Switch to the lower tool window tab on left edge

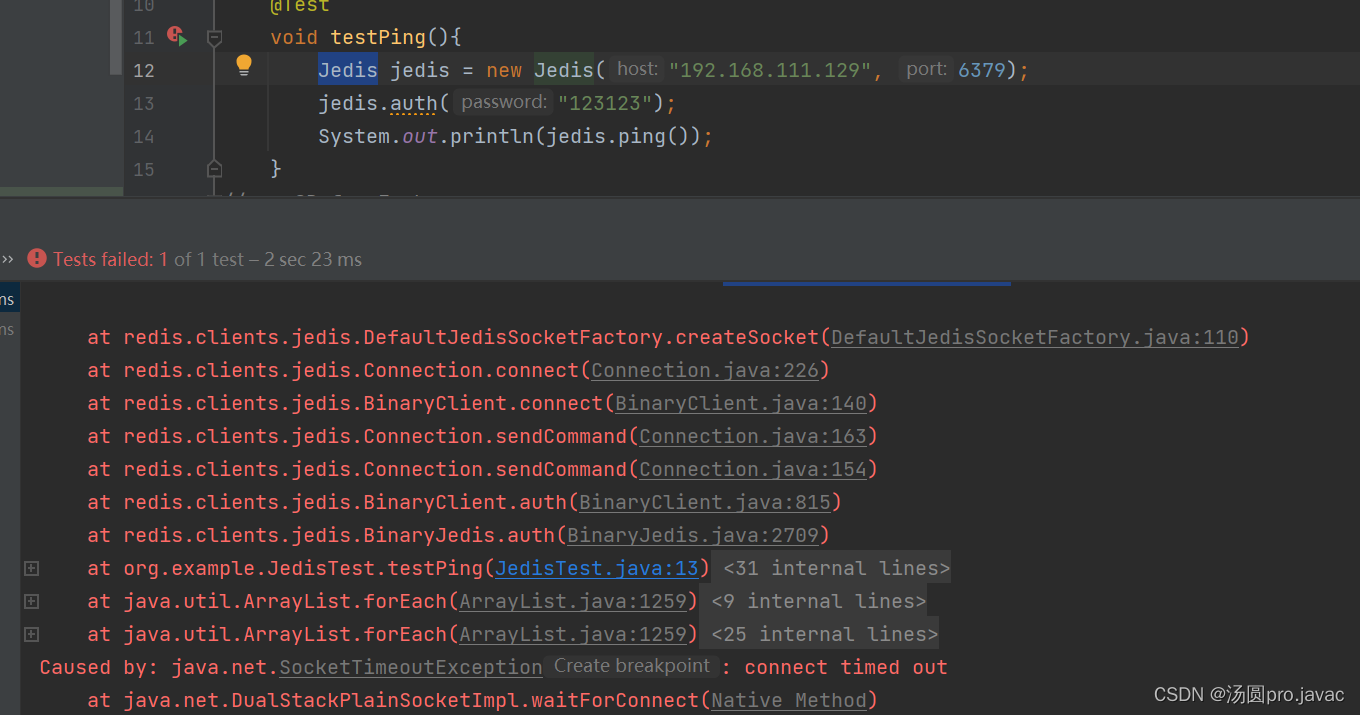click(x=9, y=329)
